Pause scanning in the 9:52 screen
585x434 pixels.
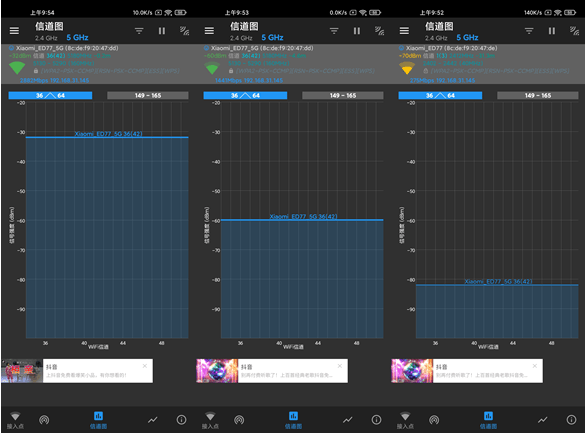(x=552, y=31)
